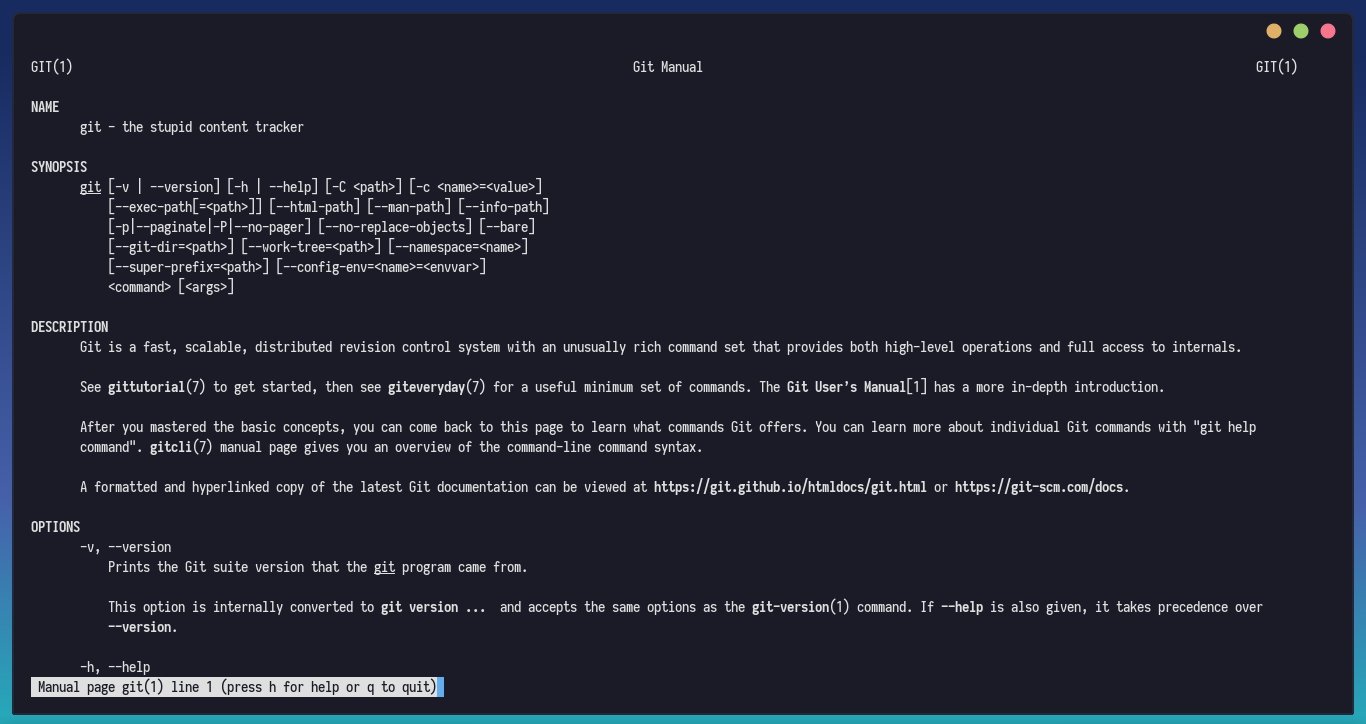Click the status bar showing line 1

[x=237, y=687]
